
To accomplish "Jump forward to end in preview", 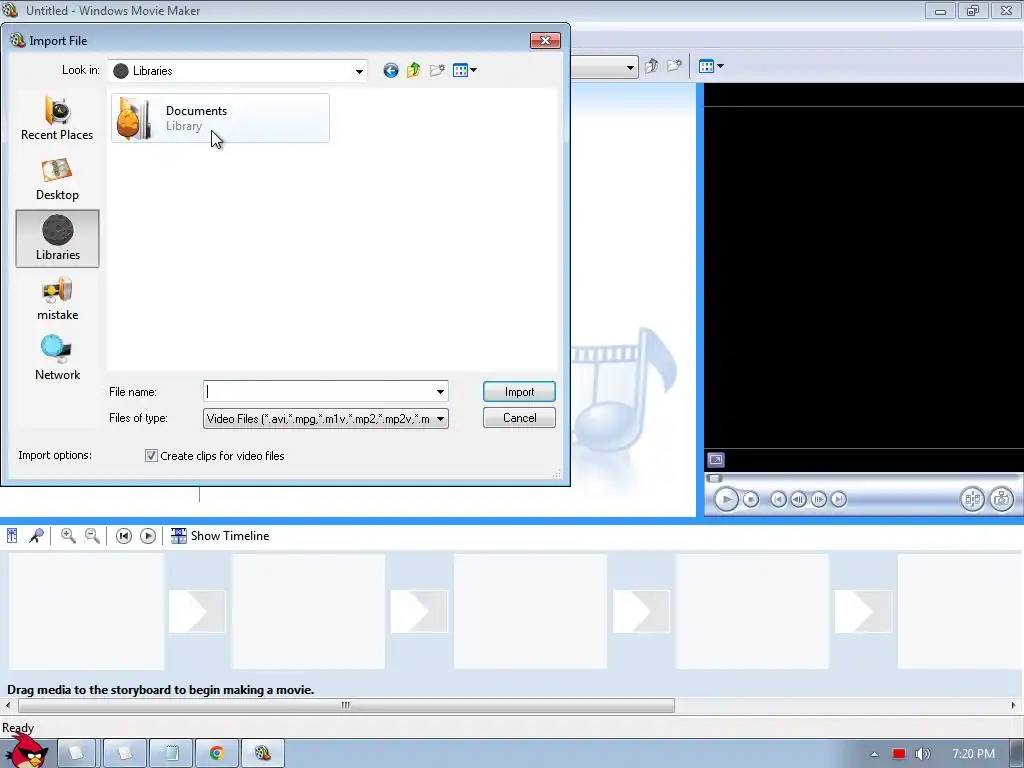I will pyautogui.click(x=839, y=500).
